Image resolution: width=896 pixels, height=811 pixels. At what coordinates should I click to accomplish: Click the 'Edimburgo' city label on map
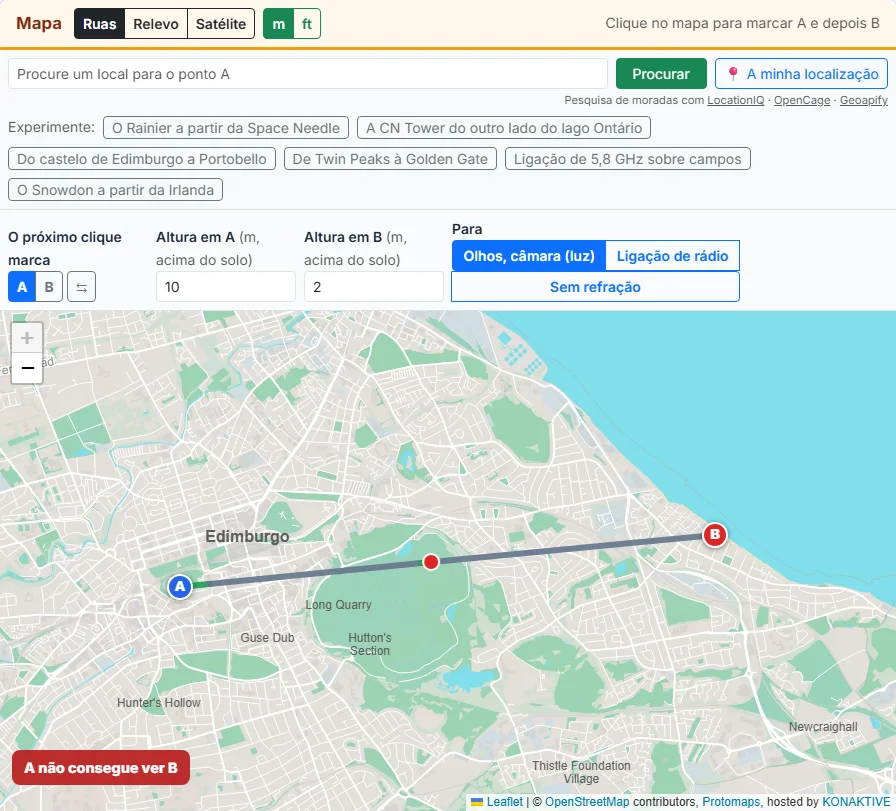(x=247, y=536)
